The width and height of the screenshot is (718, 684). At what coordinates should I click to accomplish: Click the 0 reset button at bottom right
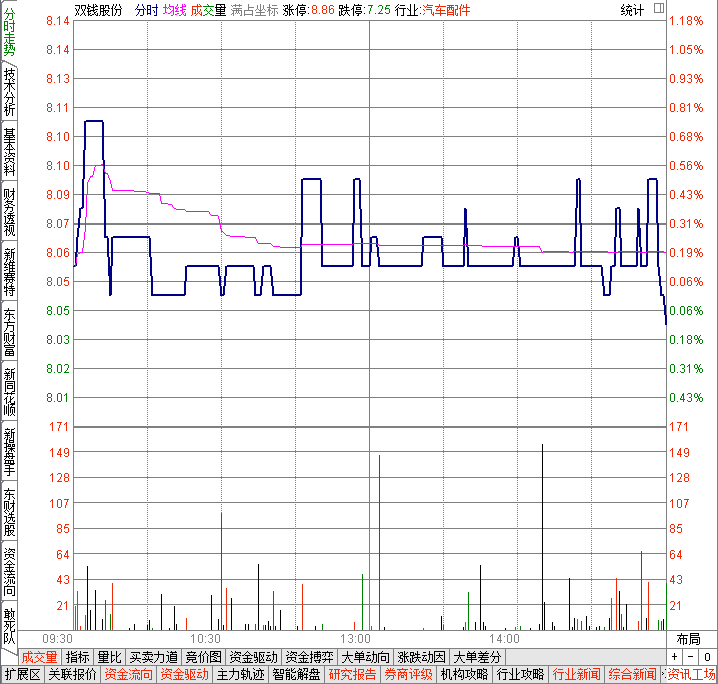[x=706, y=657]
